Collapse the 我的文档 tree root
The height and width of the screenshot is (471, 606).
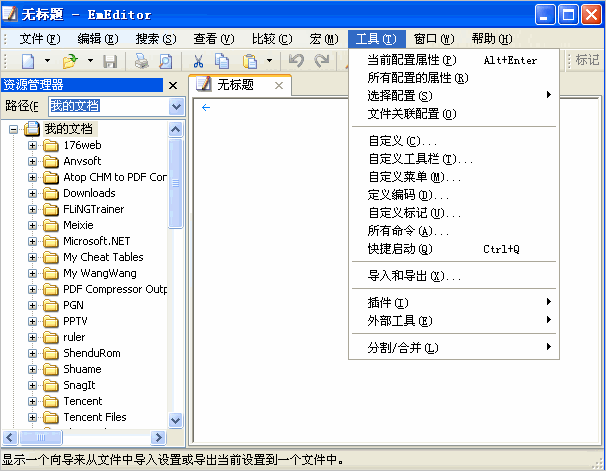pos(14,129)
